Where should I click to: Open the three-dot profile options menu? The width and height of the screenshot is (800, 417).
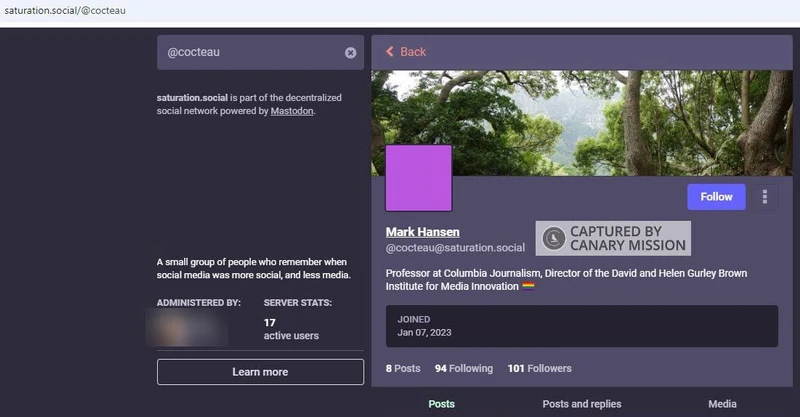764,197
